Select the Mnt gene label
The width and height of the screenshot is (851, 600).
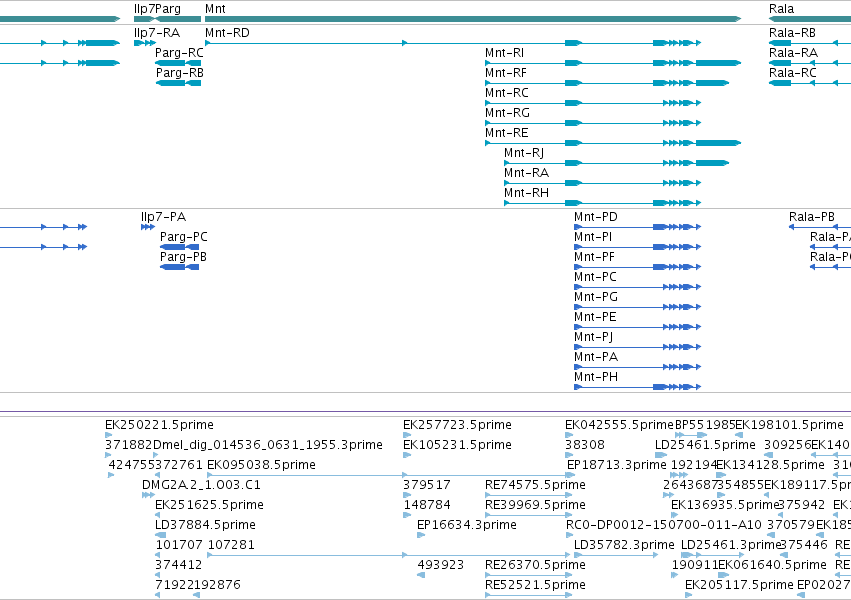[215, 9]
